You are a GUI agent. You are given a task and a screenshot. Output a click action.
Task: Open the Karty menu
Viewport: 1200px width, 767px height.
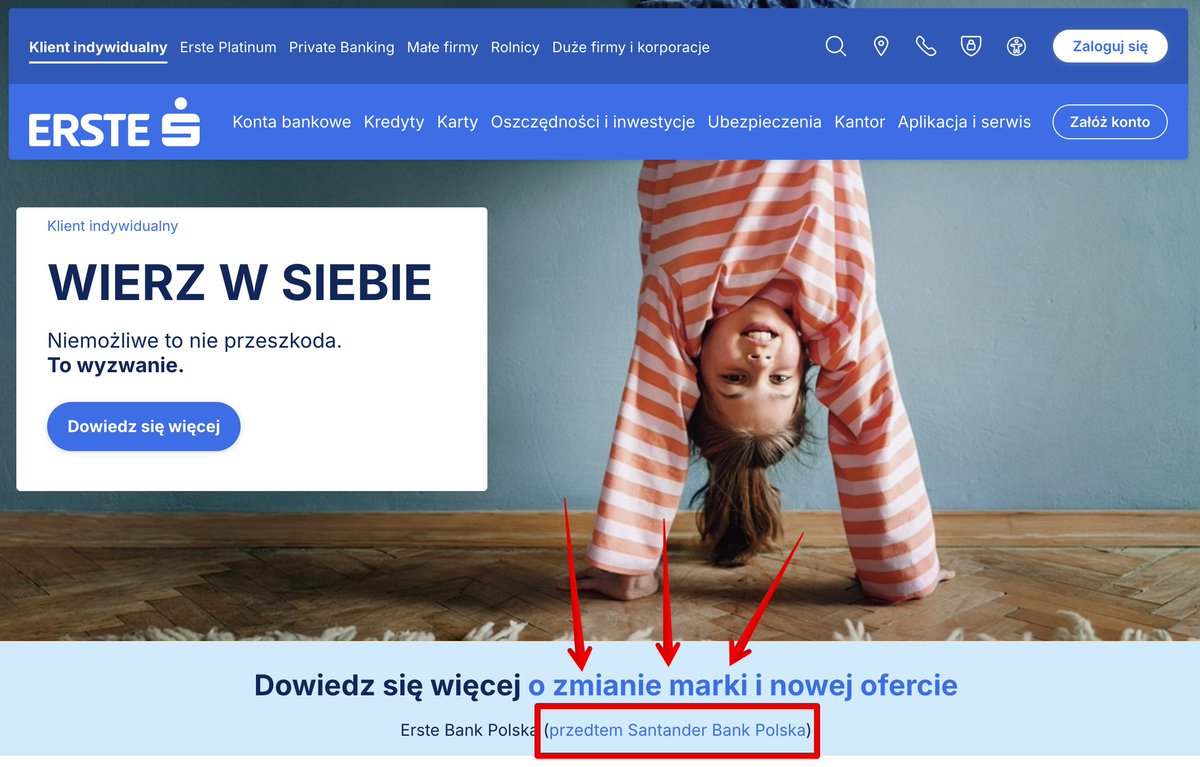[x=457, y=122]
